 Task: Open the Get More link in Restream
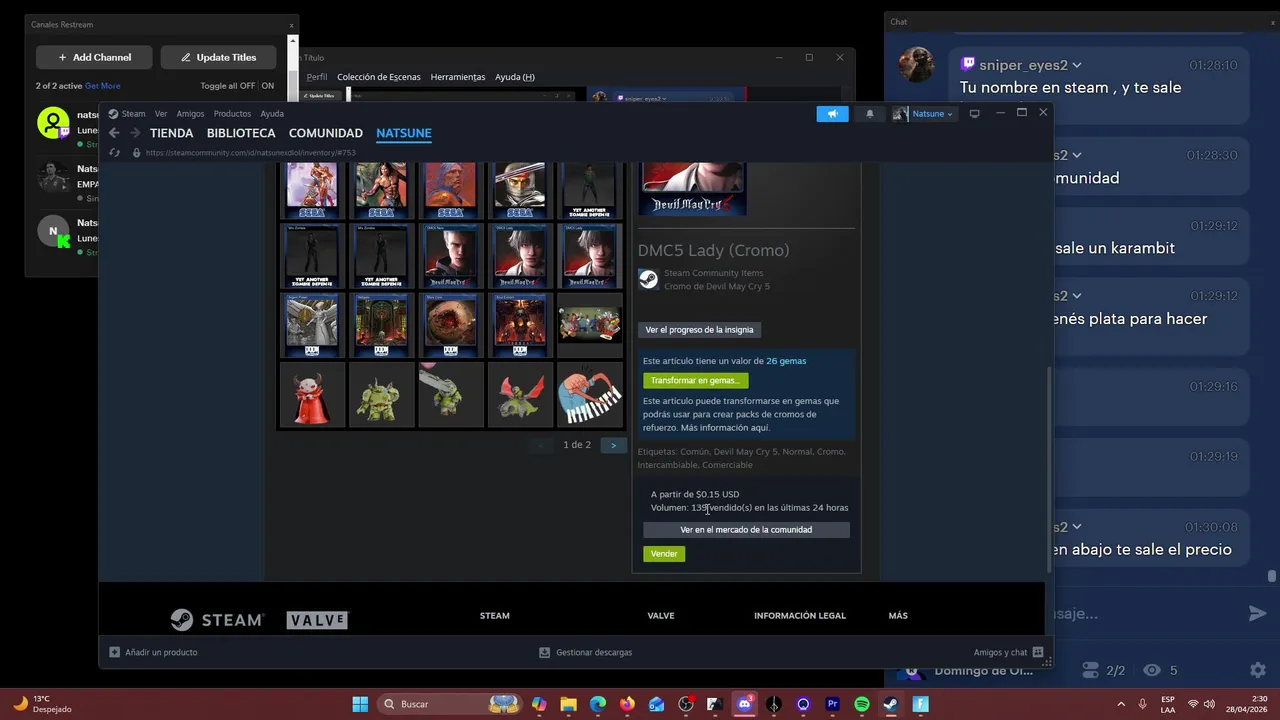click(x=102, y=86)
